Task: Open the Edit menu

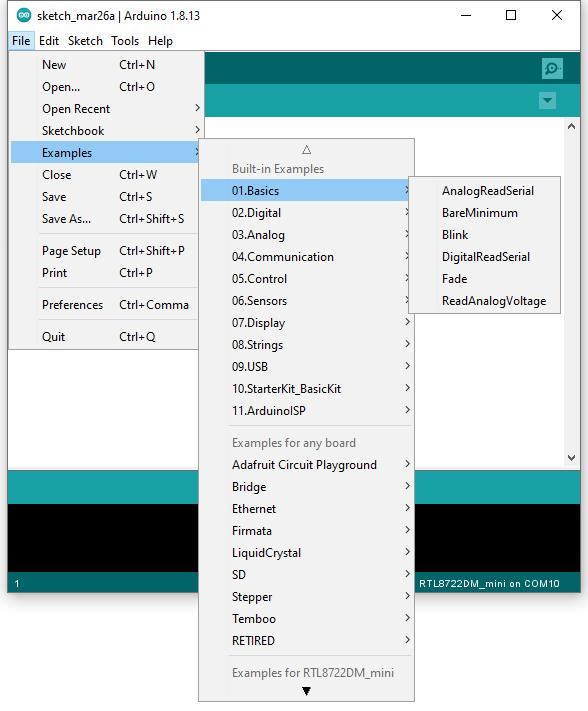Action: [x=49, y=41]
